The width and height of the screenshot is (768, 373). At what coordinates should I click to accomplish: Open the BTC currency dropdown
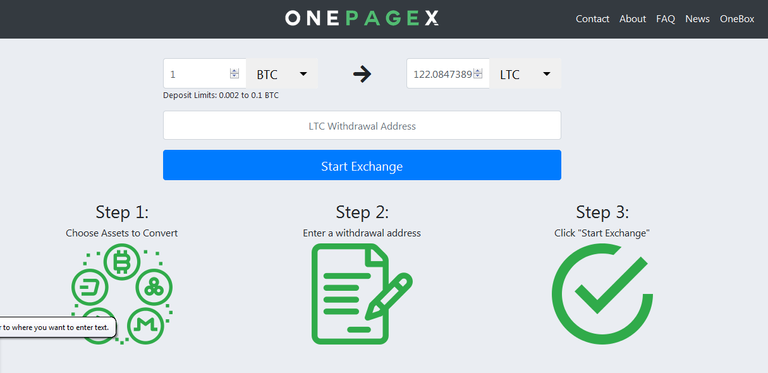pos(282,74)
